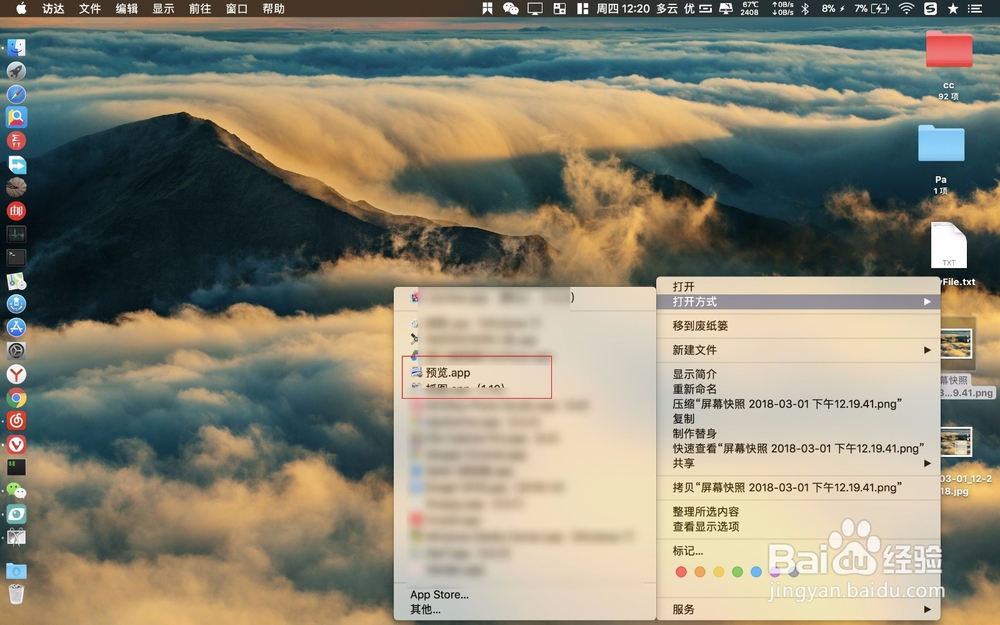The height and width of the screenshot is (625, 1000).
Task: Open Safari from the Dock
Action: tap(16, 94)
